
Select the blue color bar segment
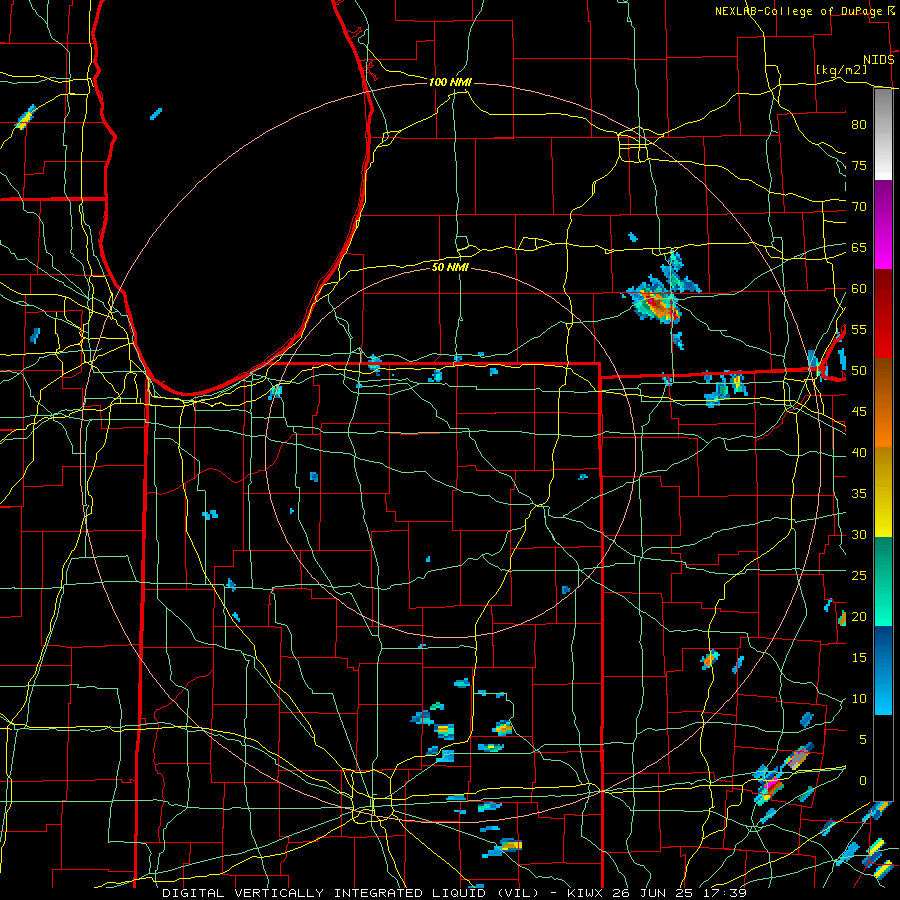coord(883,670)
